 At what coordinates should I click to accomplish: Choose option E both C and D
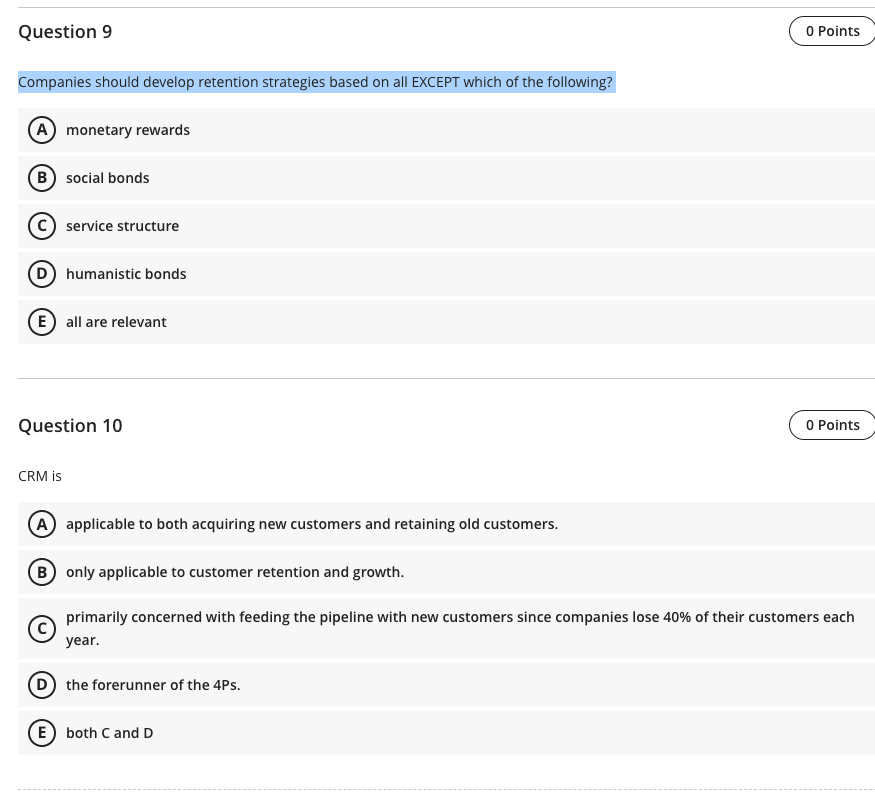tap(42, 733)
